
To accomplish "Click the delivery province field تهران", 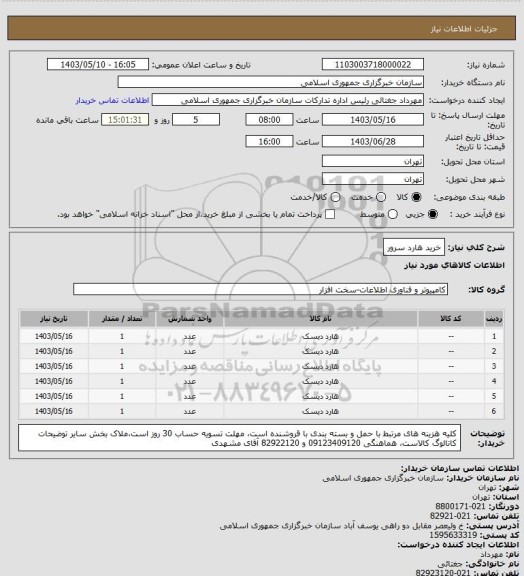I will coord(373,161).
